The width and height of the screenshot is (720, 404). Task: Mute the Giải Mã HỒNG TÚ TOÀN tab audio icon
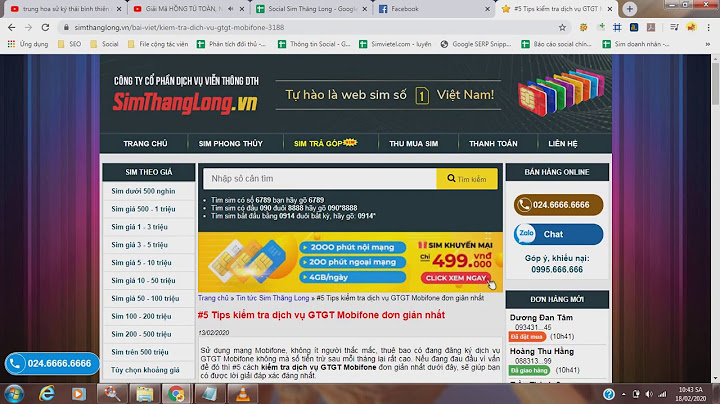click(x=231, y=9)
